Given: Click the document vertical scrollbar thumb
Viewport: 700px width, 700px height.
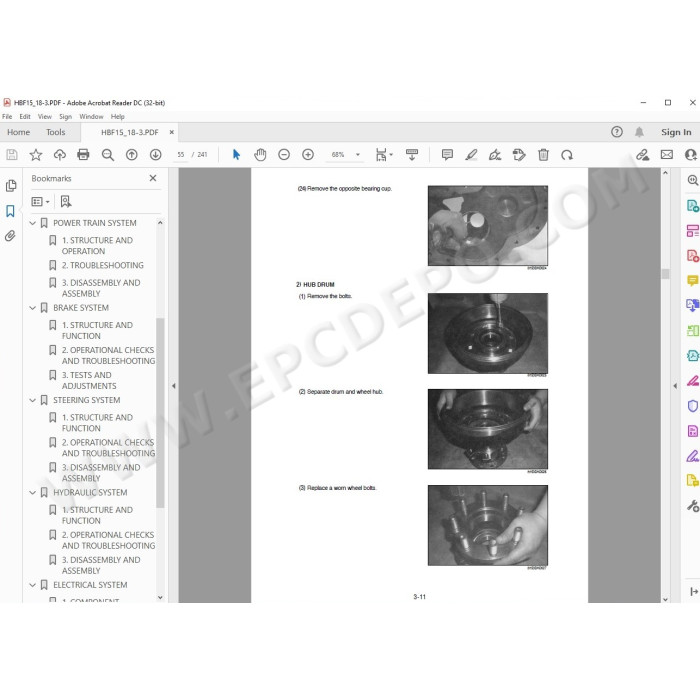Looking at the screenshot, I should (665, 274).
